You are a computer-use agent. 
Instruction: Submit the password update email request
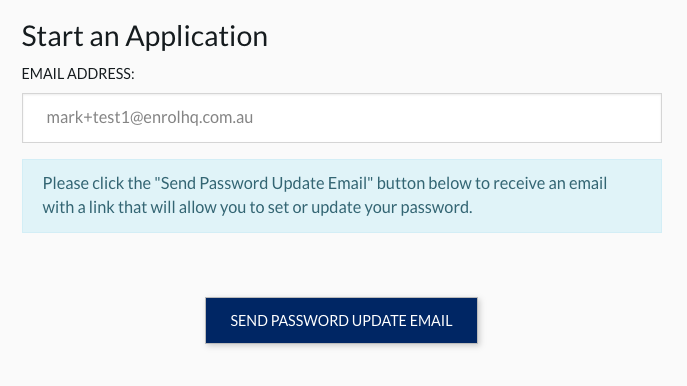coord(341,320)
